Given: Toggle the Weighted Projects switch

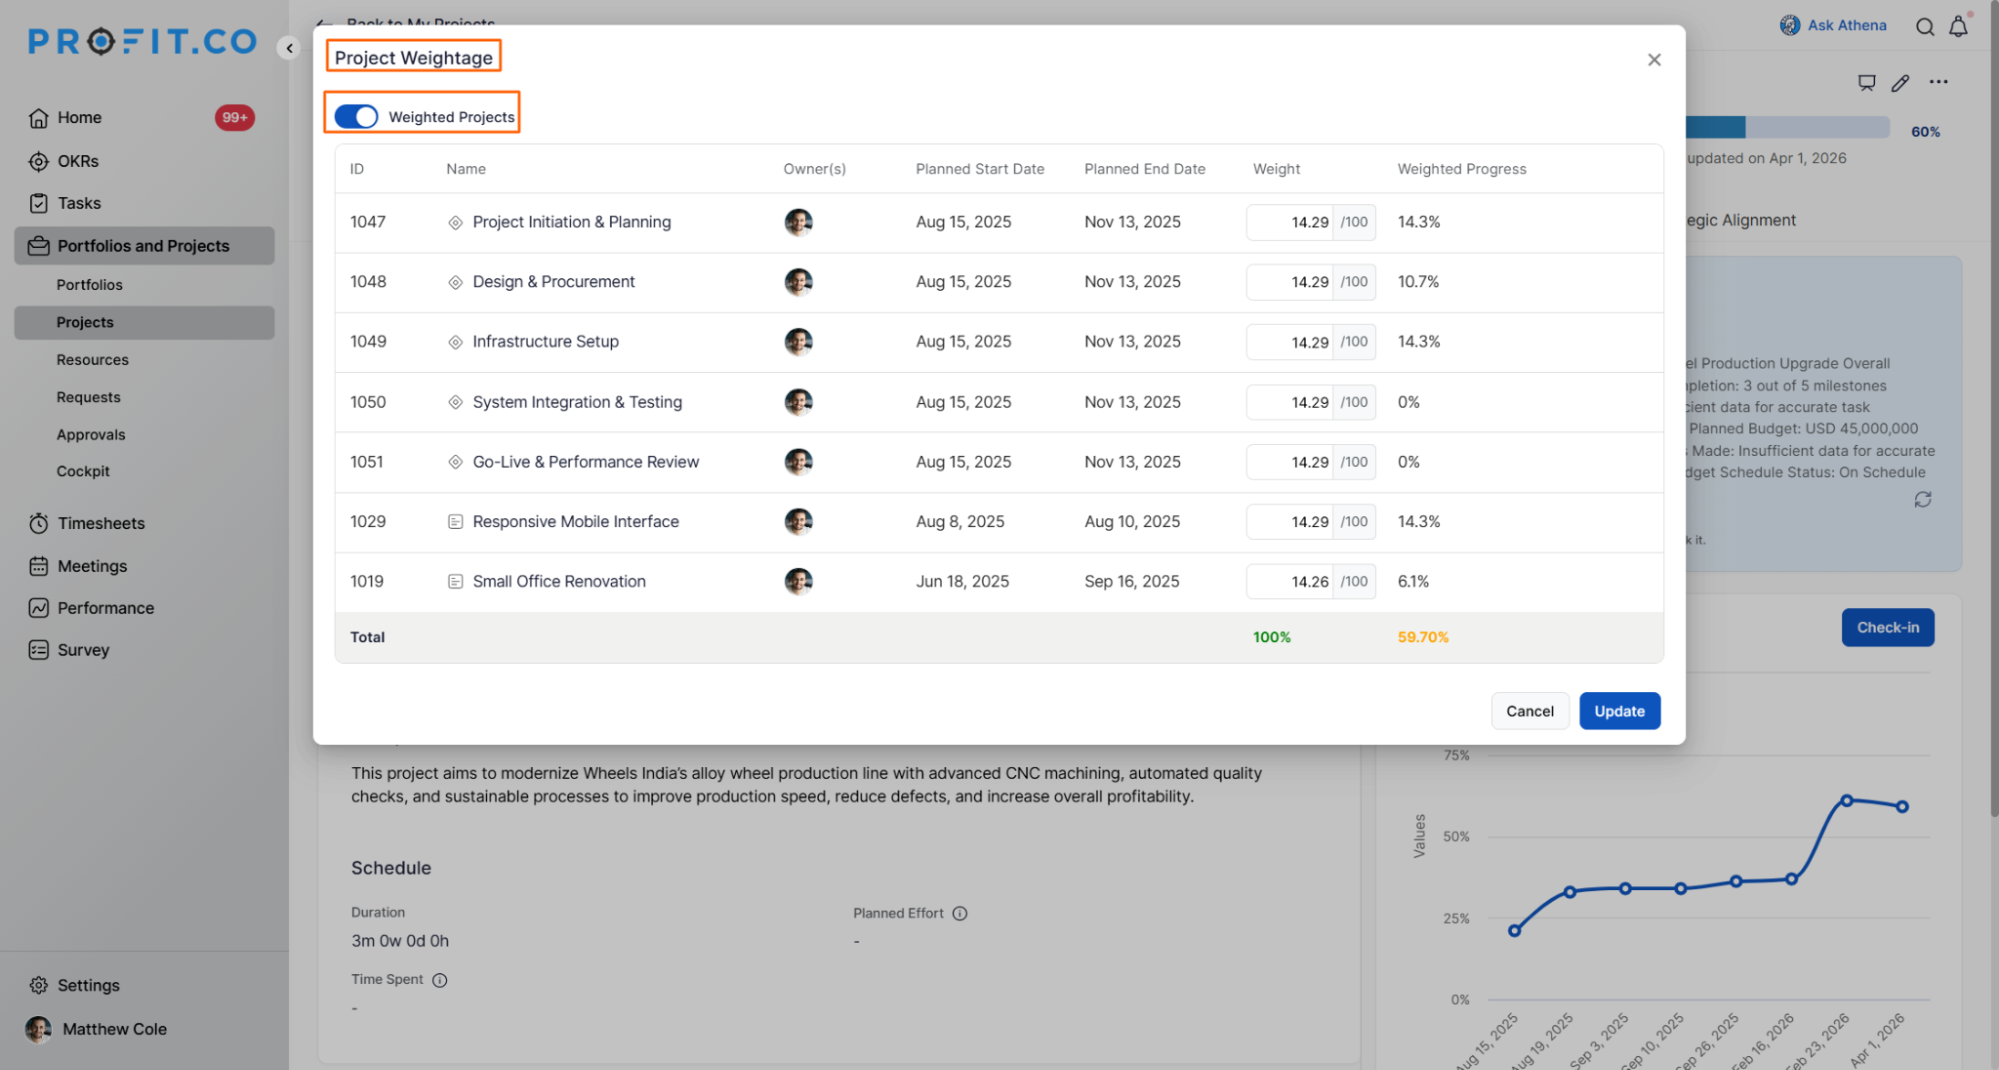Looking at the screenshot, I should pos(356,117).
